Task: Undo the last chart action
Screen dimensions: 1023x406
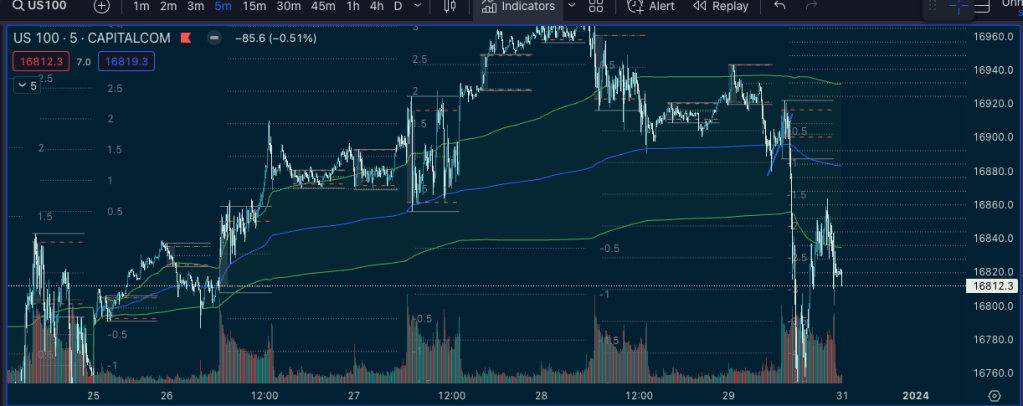Action: (x=780, y=6)
